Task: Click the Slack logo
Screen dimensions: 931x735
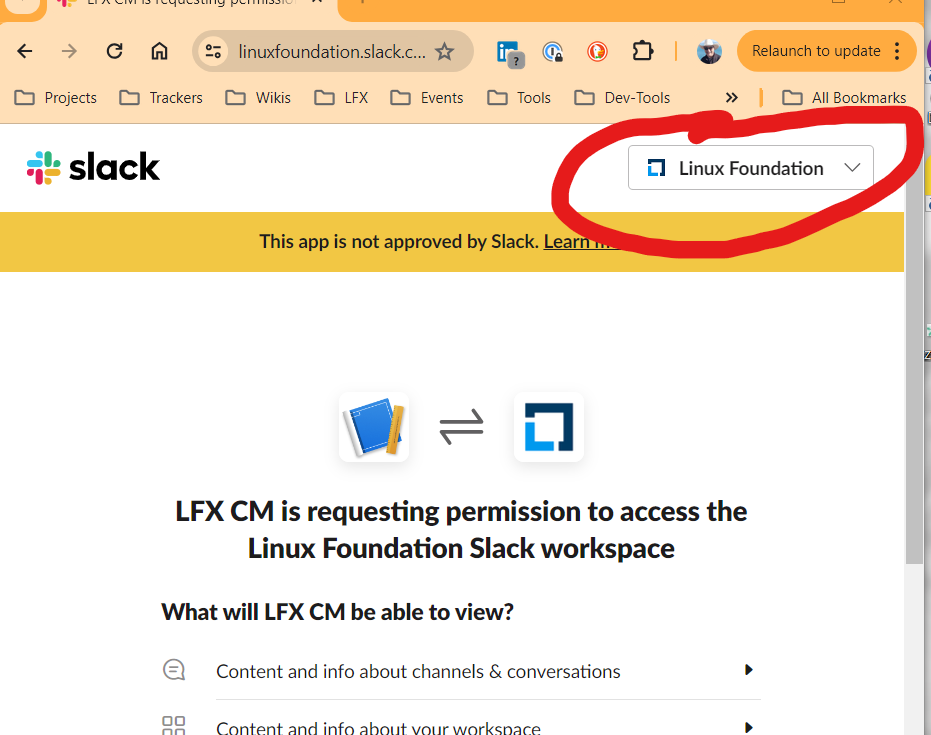Action: [94, 168]
